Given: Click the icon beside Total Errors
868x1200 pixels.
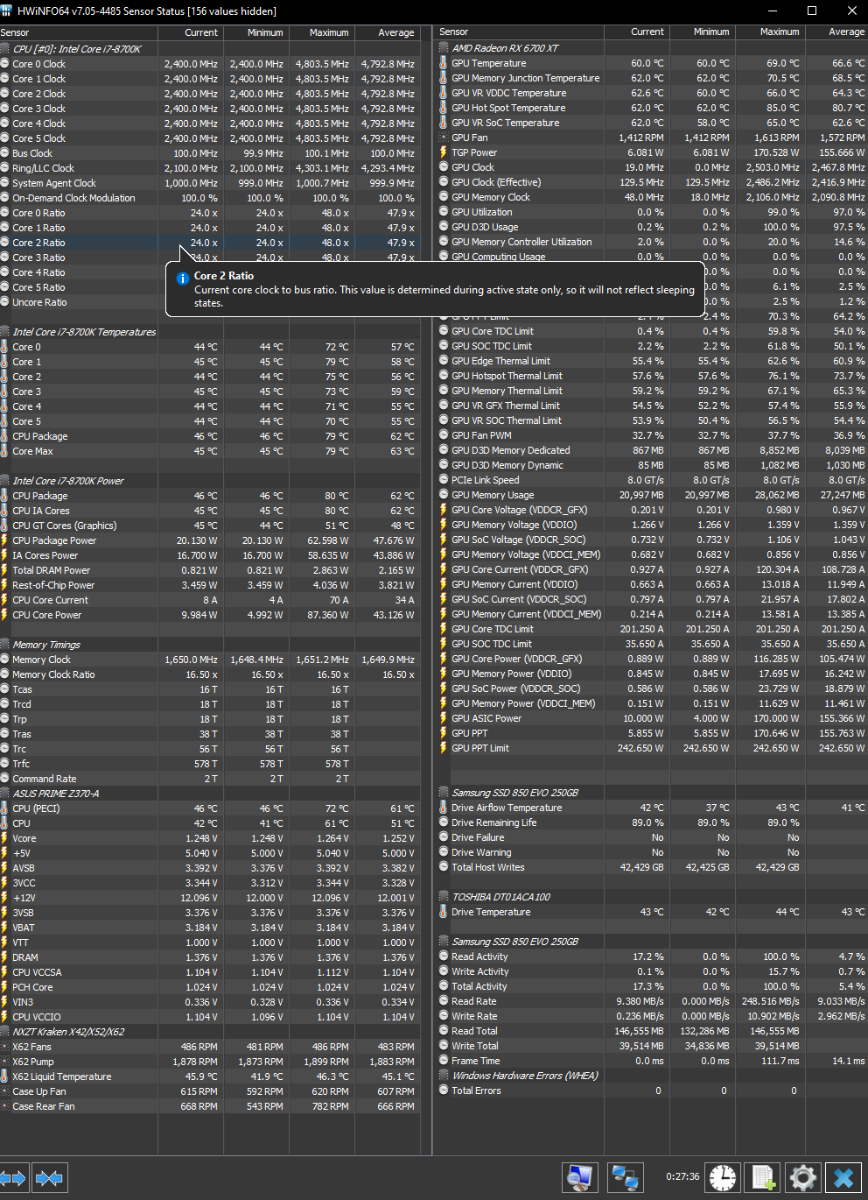Looking at the screenshot, I should pyautogui.click(x=443, y=1090).
